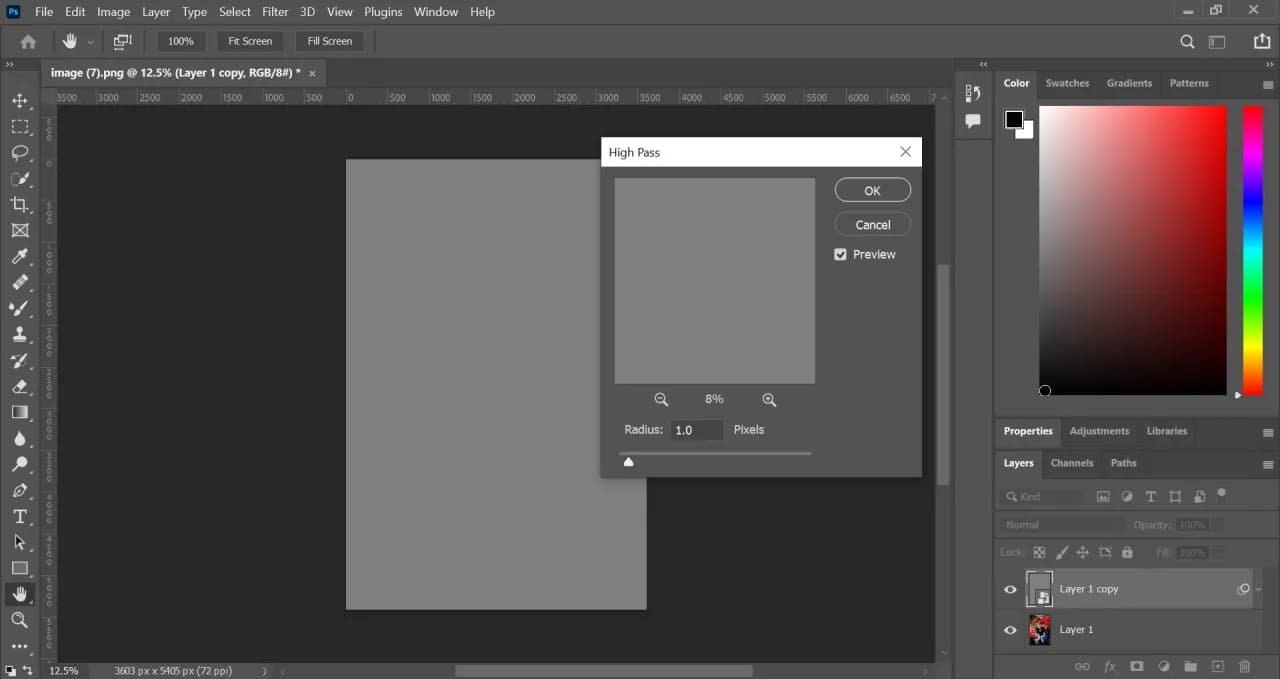1280x679 pixels.
Task: Select the Horizontal Type tool
Action: [x=19, y=516]
